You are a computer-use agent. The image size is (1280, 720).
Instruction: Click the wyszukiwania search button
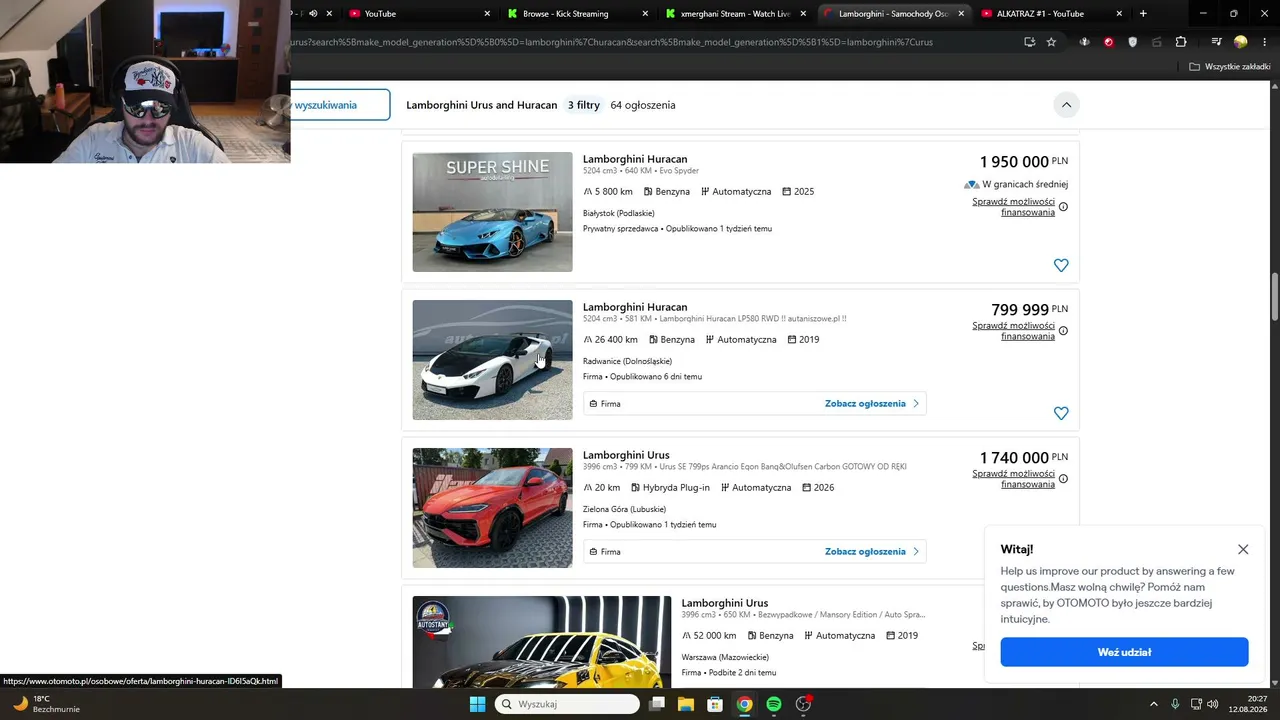pyautogui.click(x=340, y=105)
